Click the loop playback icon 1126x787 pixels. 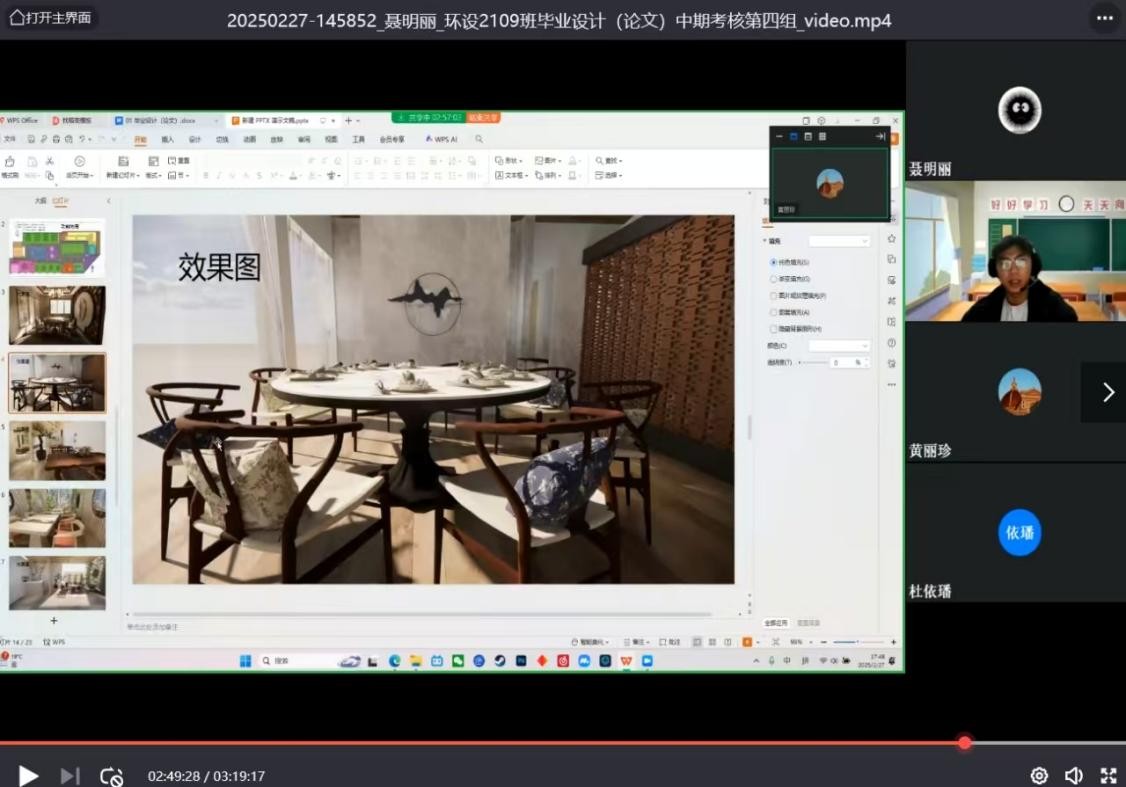click(x=111, y=776)
